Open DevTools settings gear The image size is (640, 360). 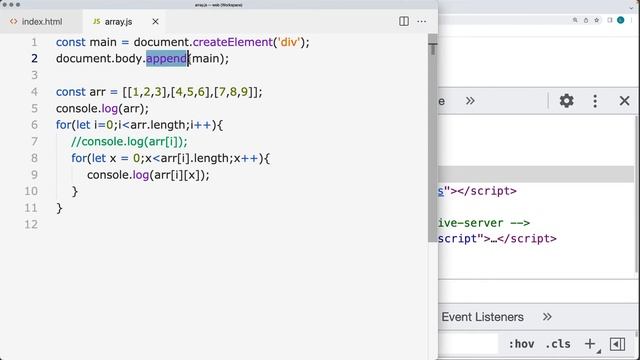(x=567, y=101)
